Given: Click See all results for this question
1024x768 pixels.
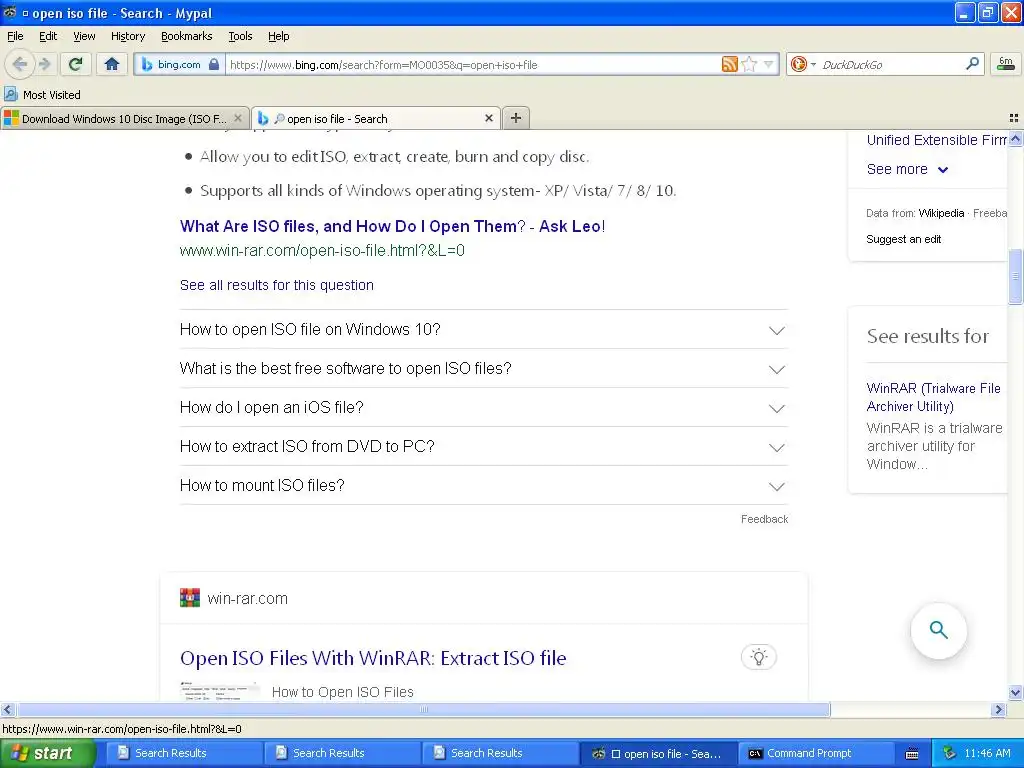Looking at the screenshot, I should pos(276,285).
